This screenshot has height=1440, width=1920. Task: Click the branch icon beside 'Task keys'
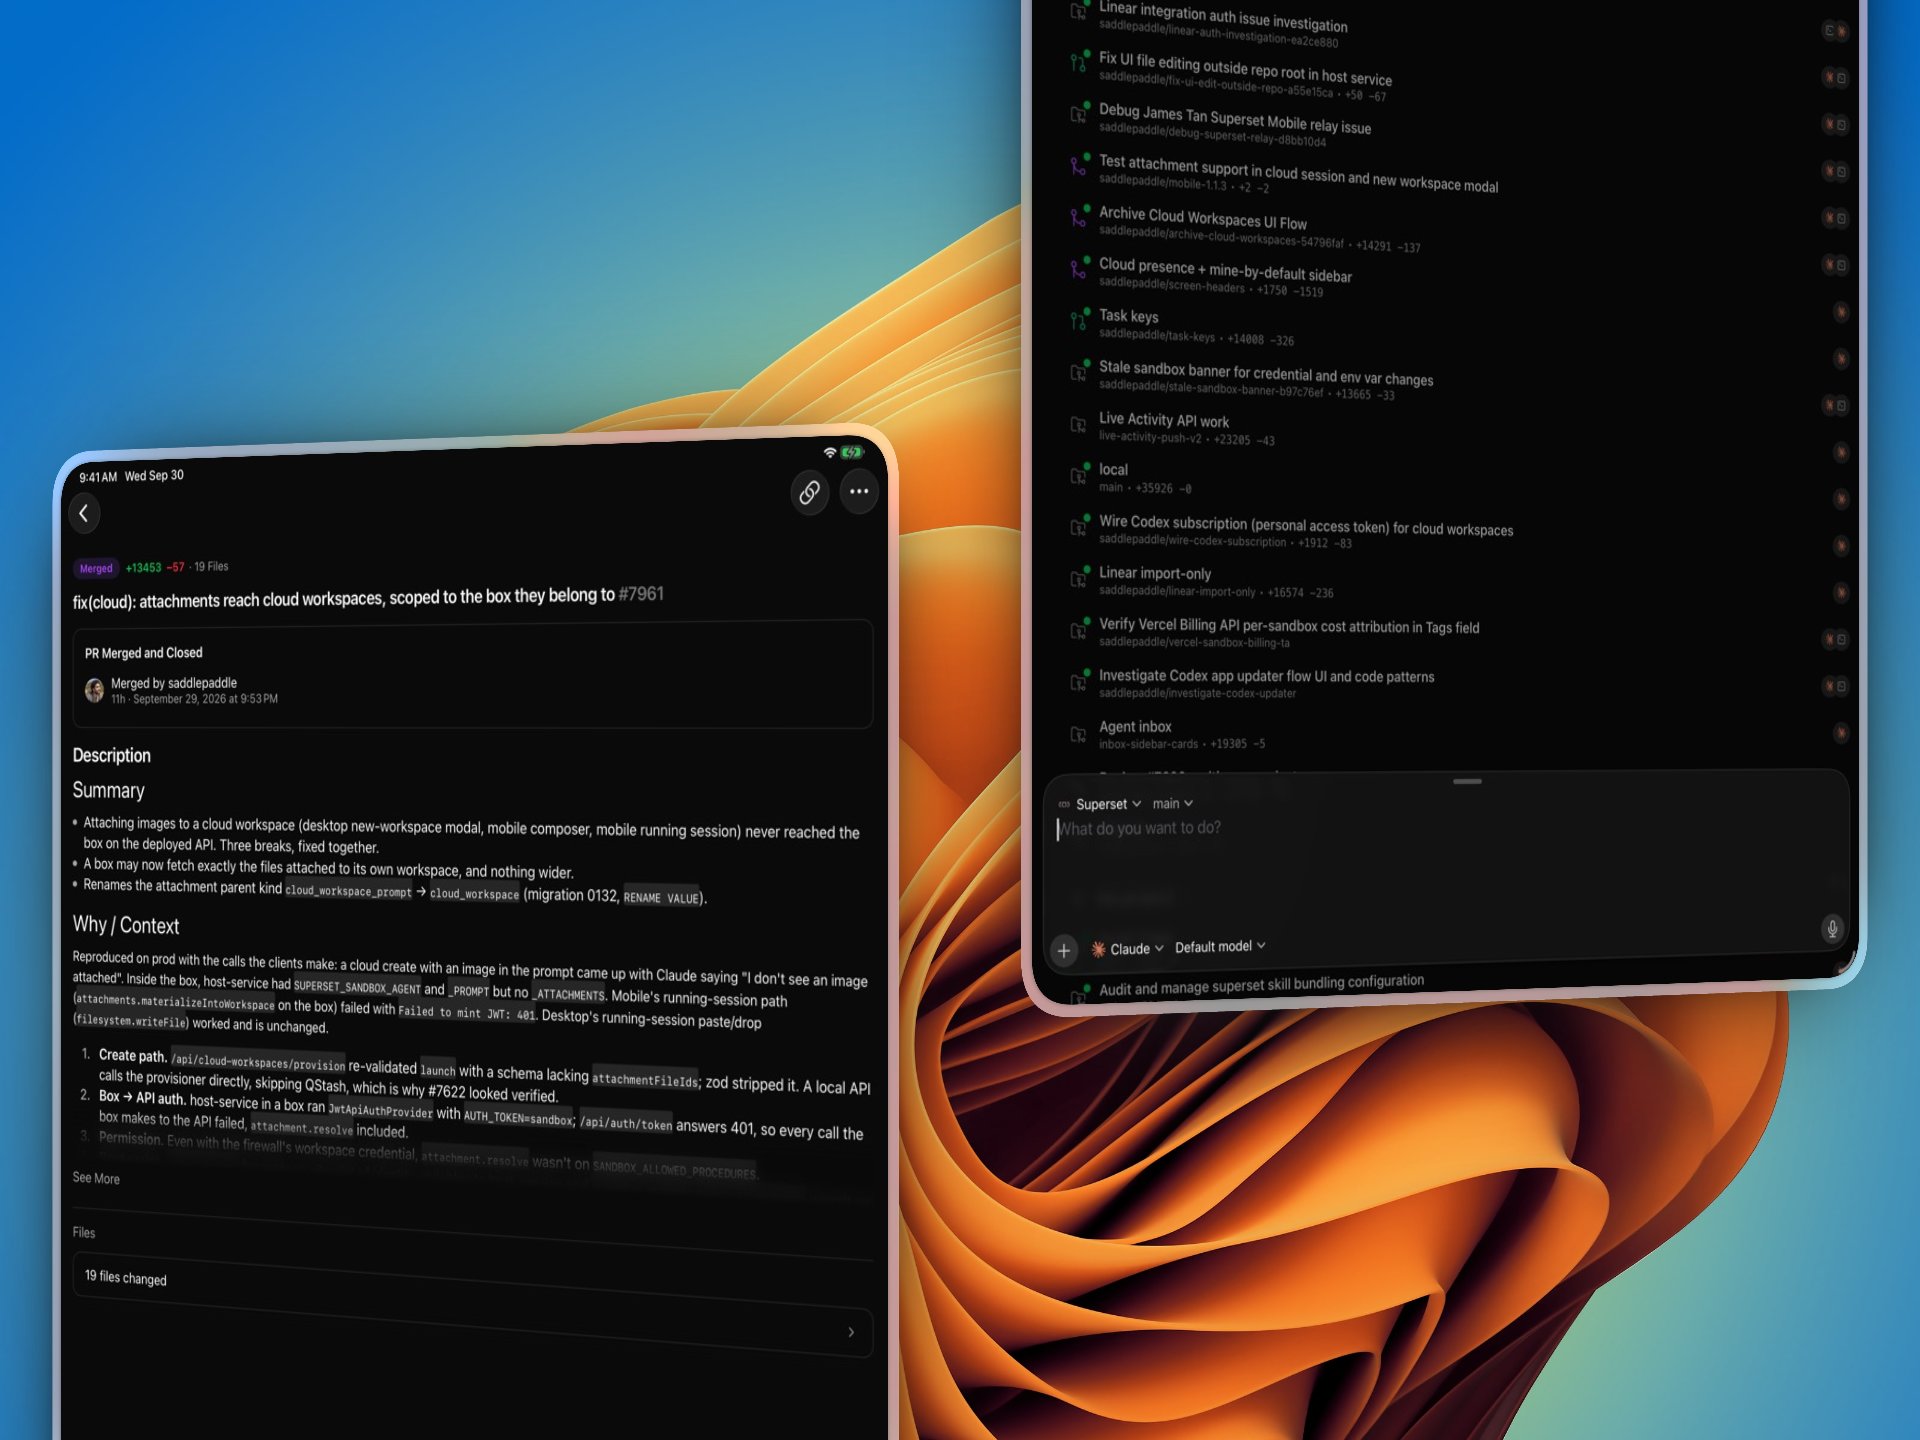pos(1078,320)
